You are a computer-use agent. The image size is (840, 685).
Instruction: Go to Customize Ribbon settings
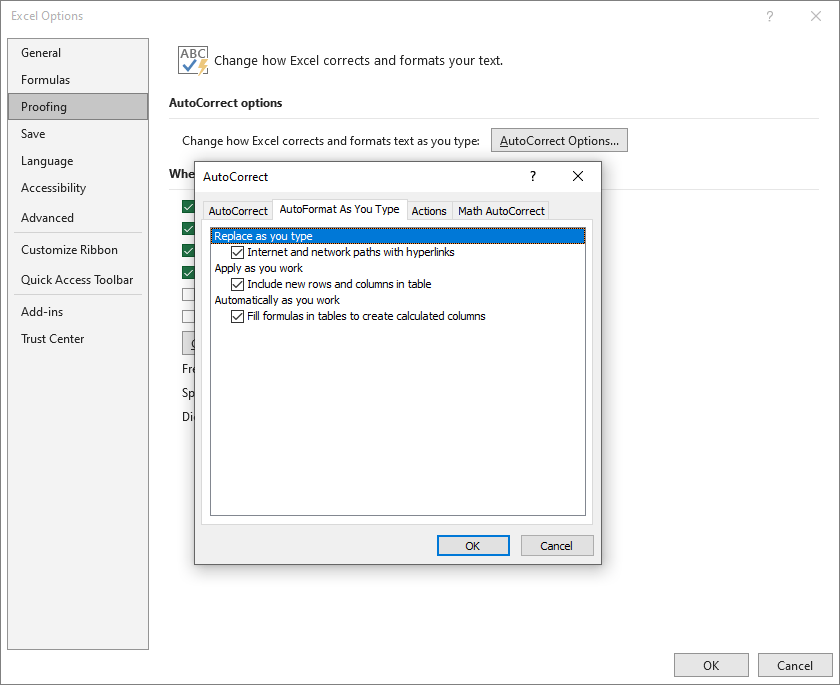[x=68, y=249]
